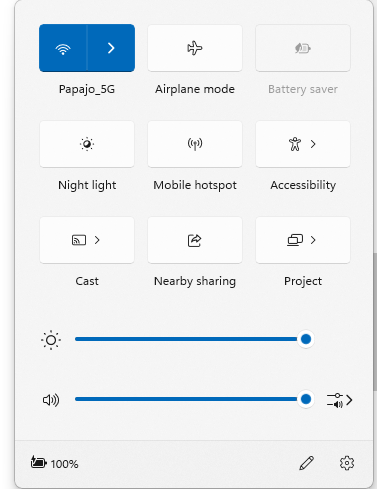Expand Accessibility options chevron
Image resolution: width=377 pixels, height=489 pixels.
coord(313,144)
